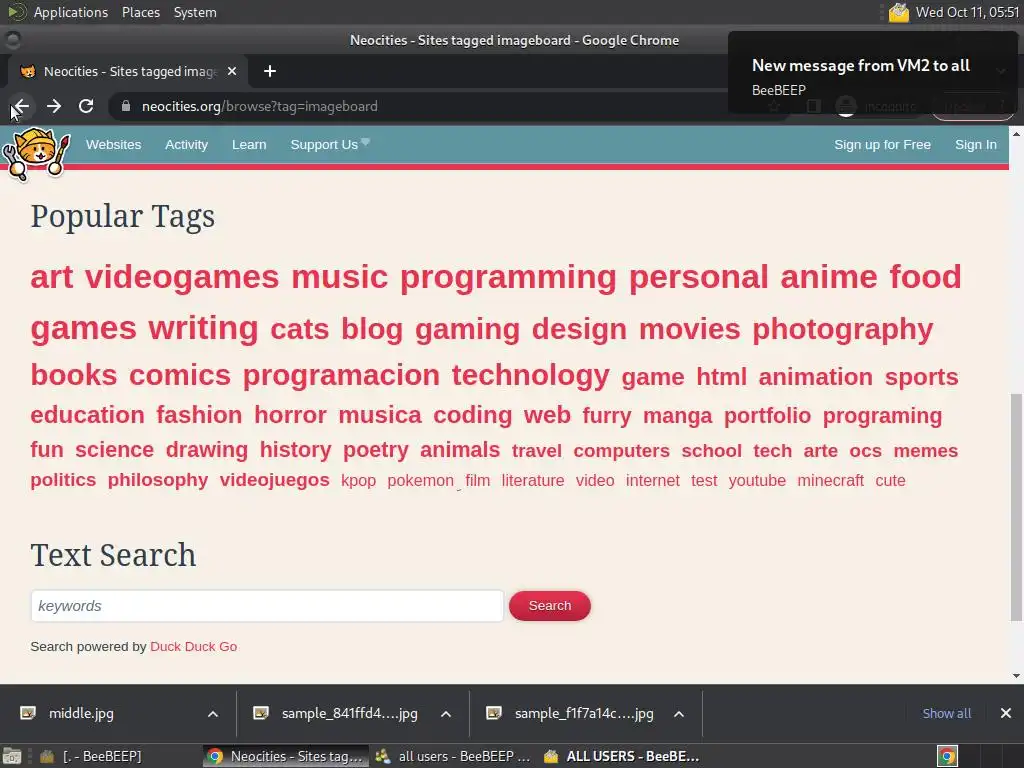Click the Neocities cat logo
Viewport: 1024px width, 768px height.
point(36,153)
